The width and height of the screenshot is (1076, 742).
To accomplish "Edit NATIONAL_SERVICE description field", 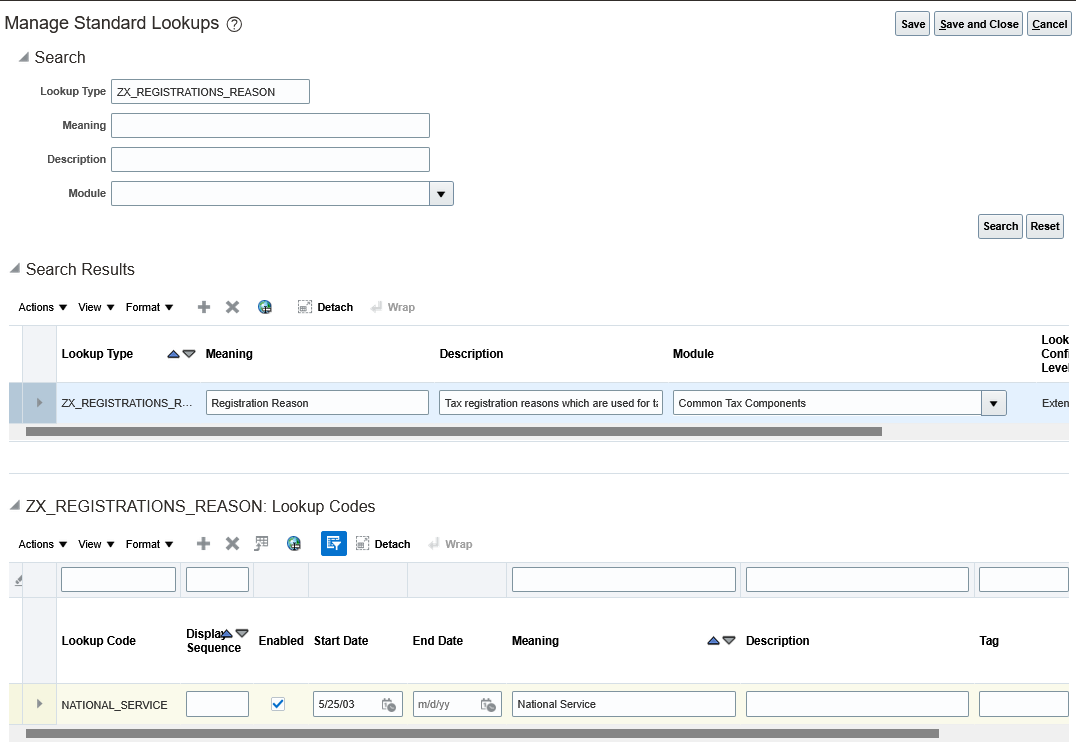I will [857, 704].
